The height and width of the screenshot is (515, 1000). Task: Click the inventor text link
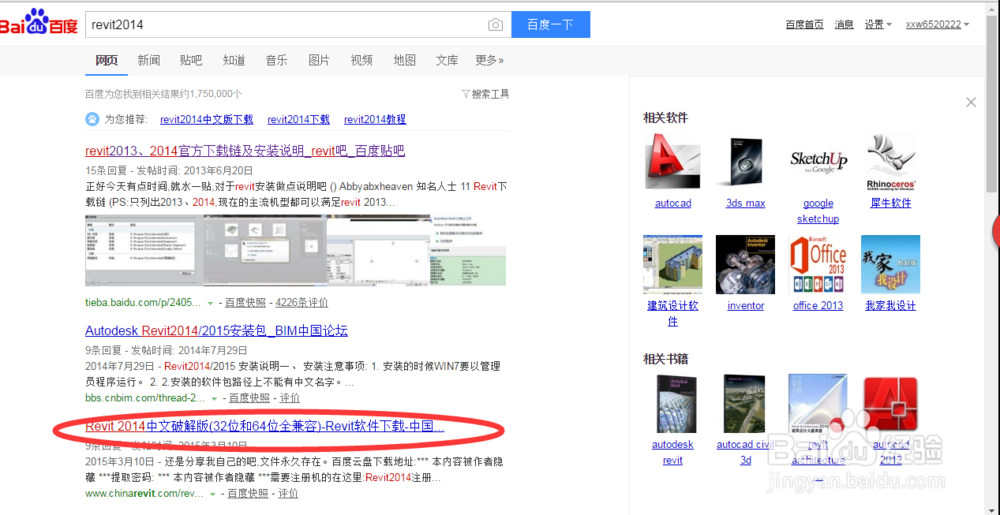746,306
